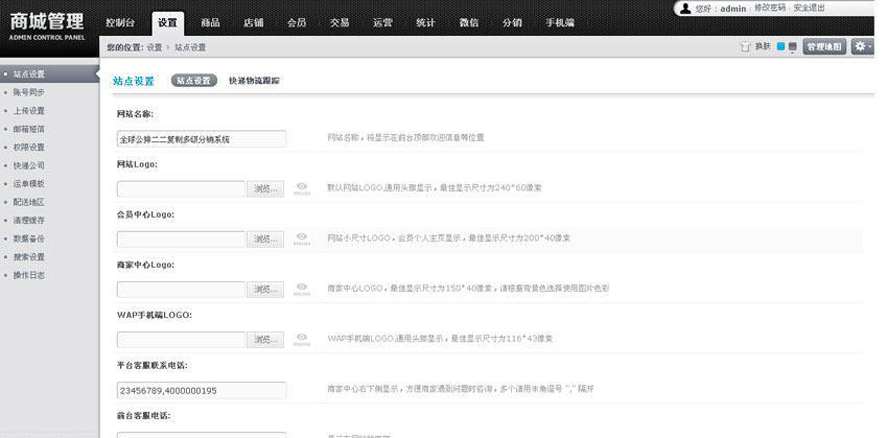
Task: Click the 会员中心Logo file path field
Action: [x=181, y=239]
